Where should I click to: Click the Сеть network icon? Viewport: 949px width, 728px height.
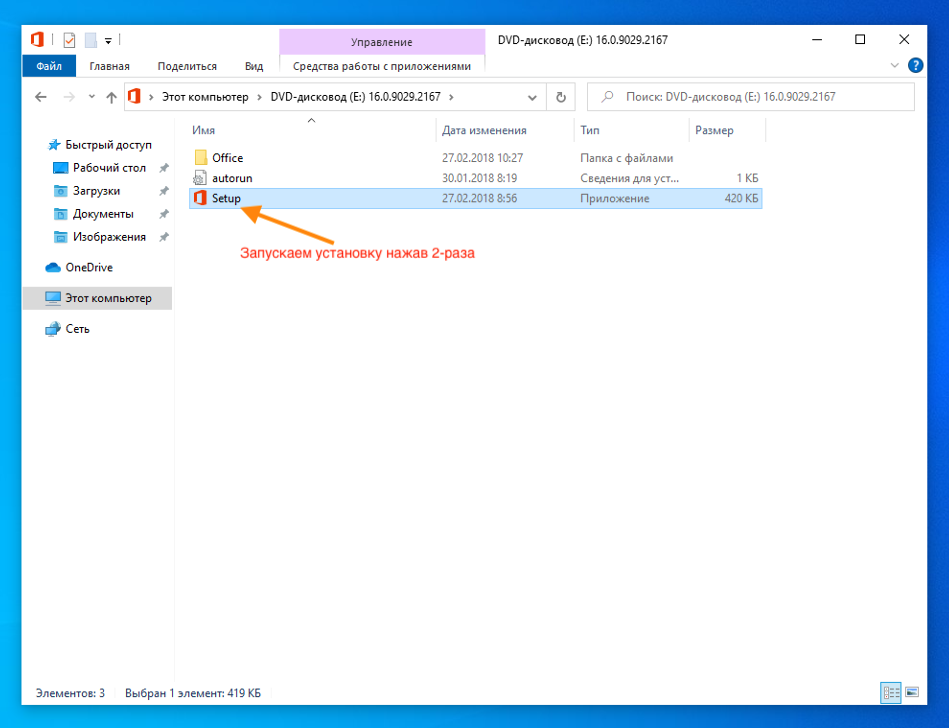[x=53, y=329]
